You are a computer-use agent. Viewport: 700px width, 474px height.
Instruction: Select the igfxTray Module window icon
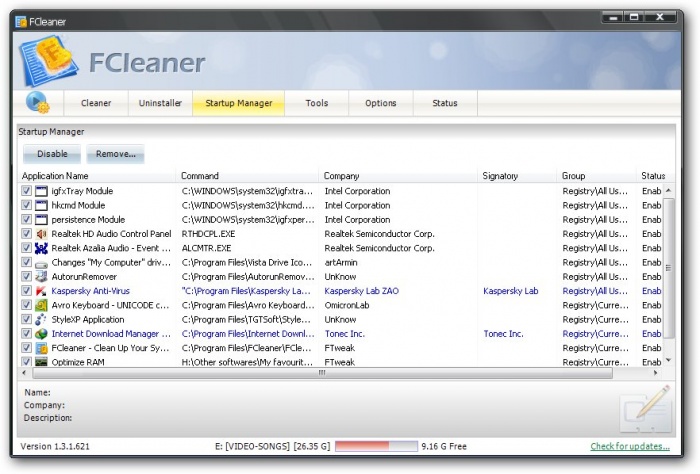[41, 191]
